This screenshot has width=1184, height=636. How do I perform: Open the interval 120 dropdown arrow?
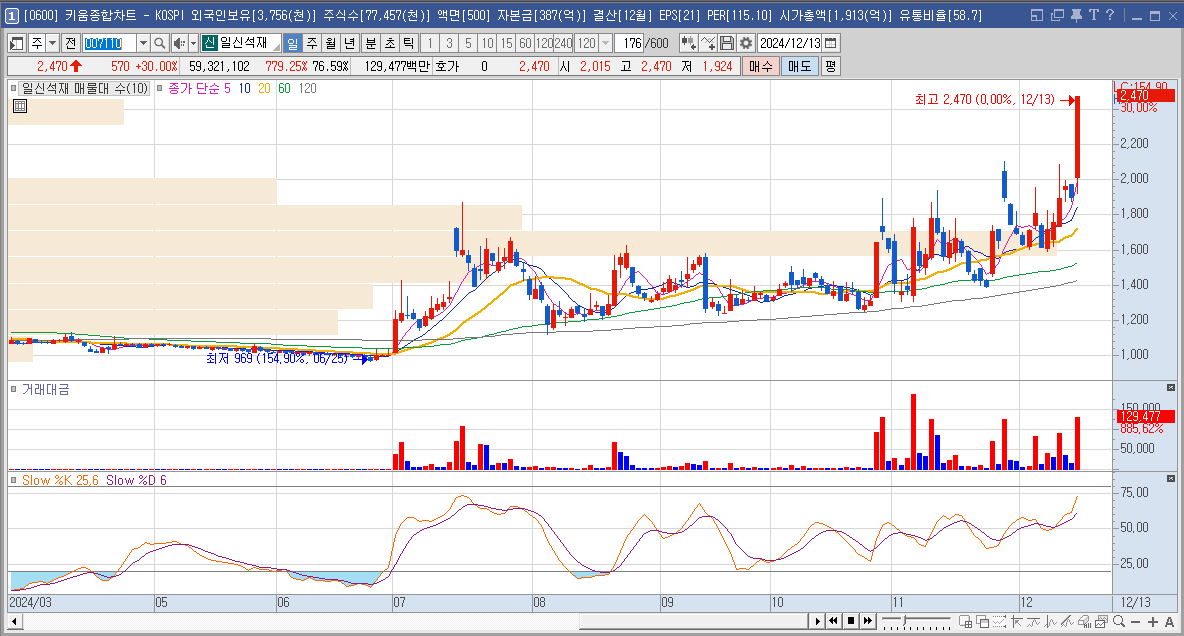[605, 44]
